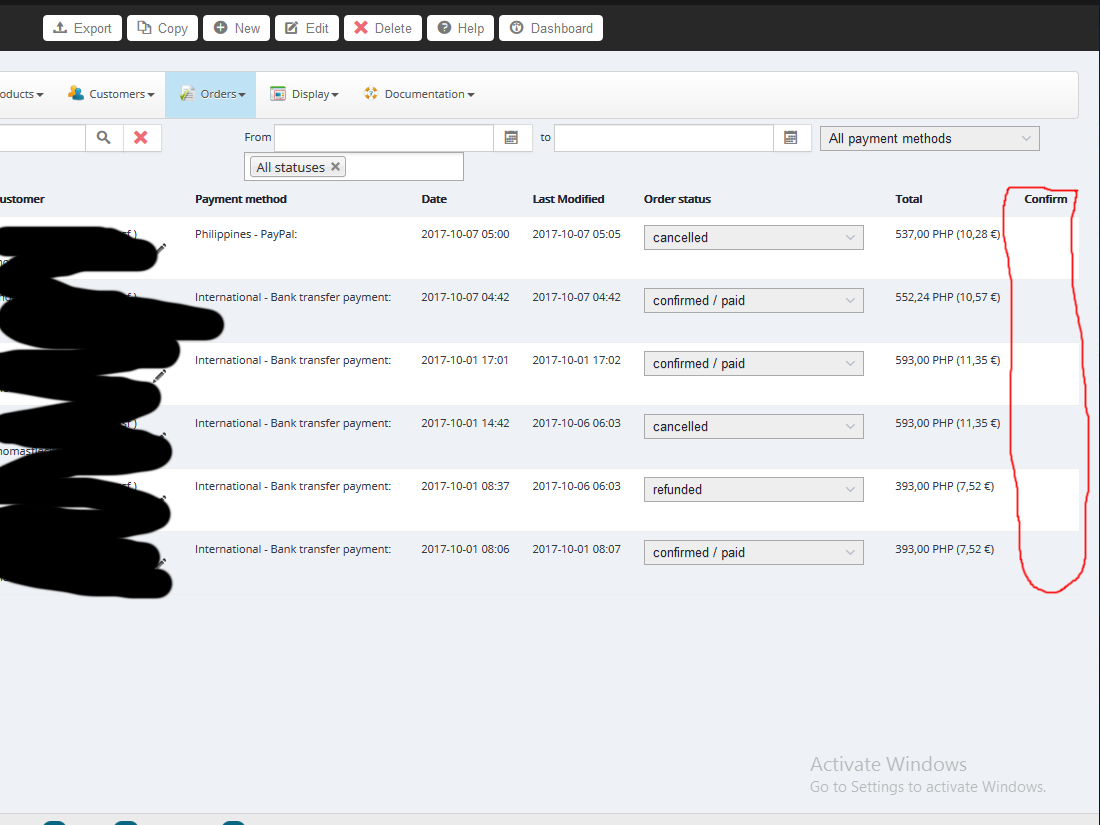Viewport: 1100px width, 825px height.
Task: Sort by Total column header
Action: (908, 199)
